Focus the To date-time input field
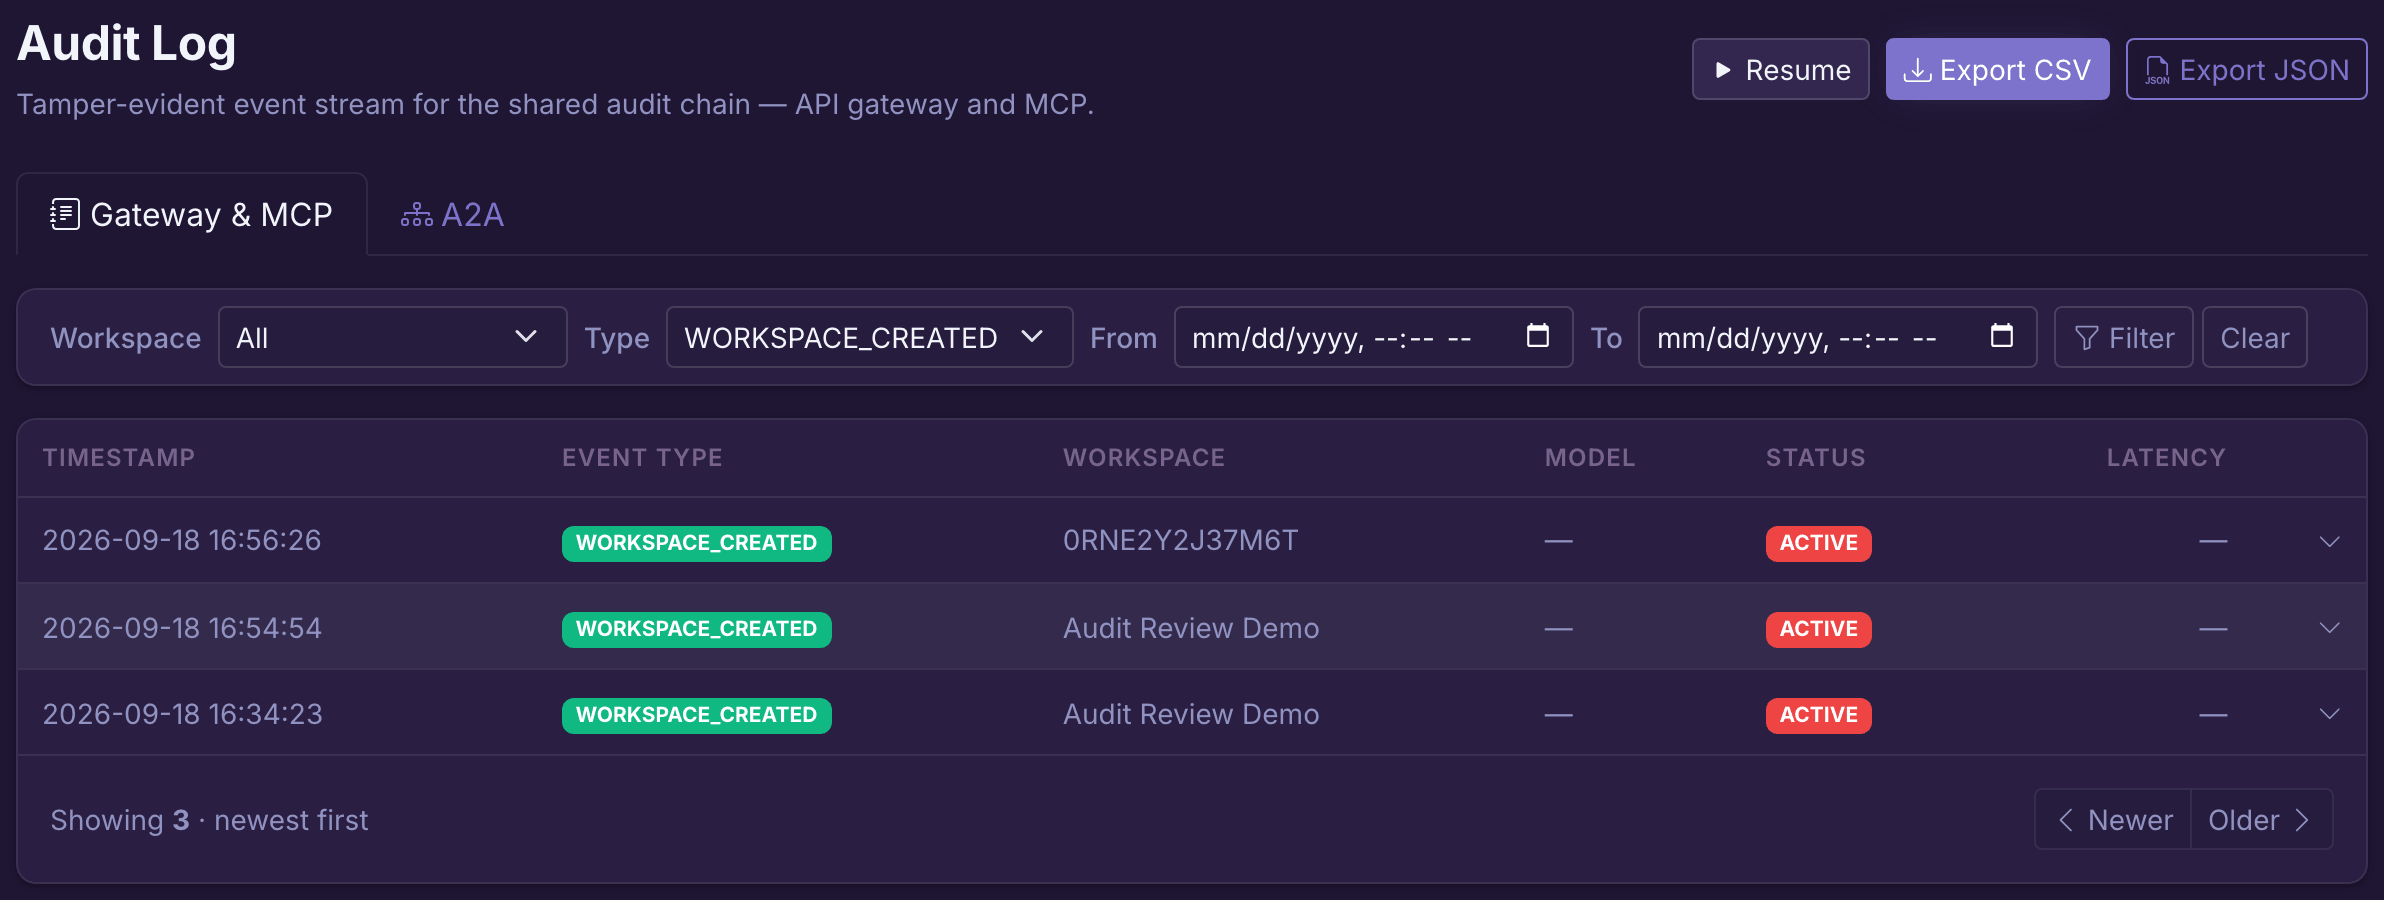 (x=1837, y=337)
